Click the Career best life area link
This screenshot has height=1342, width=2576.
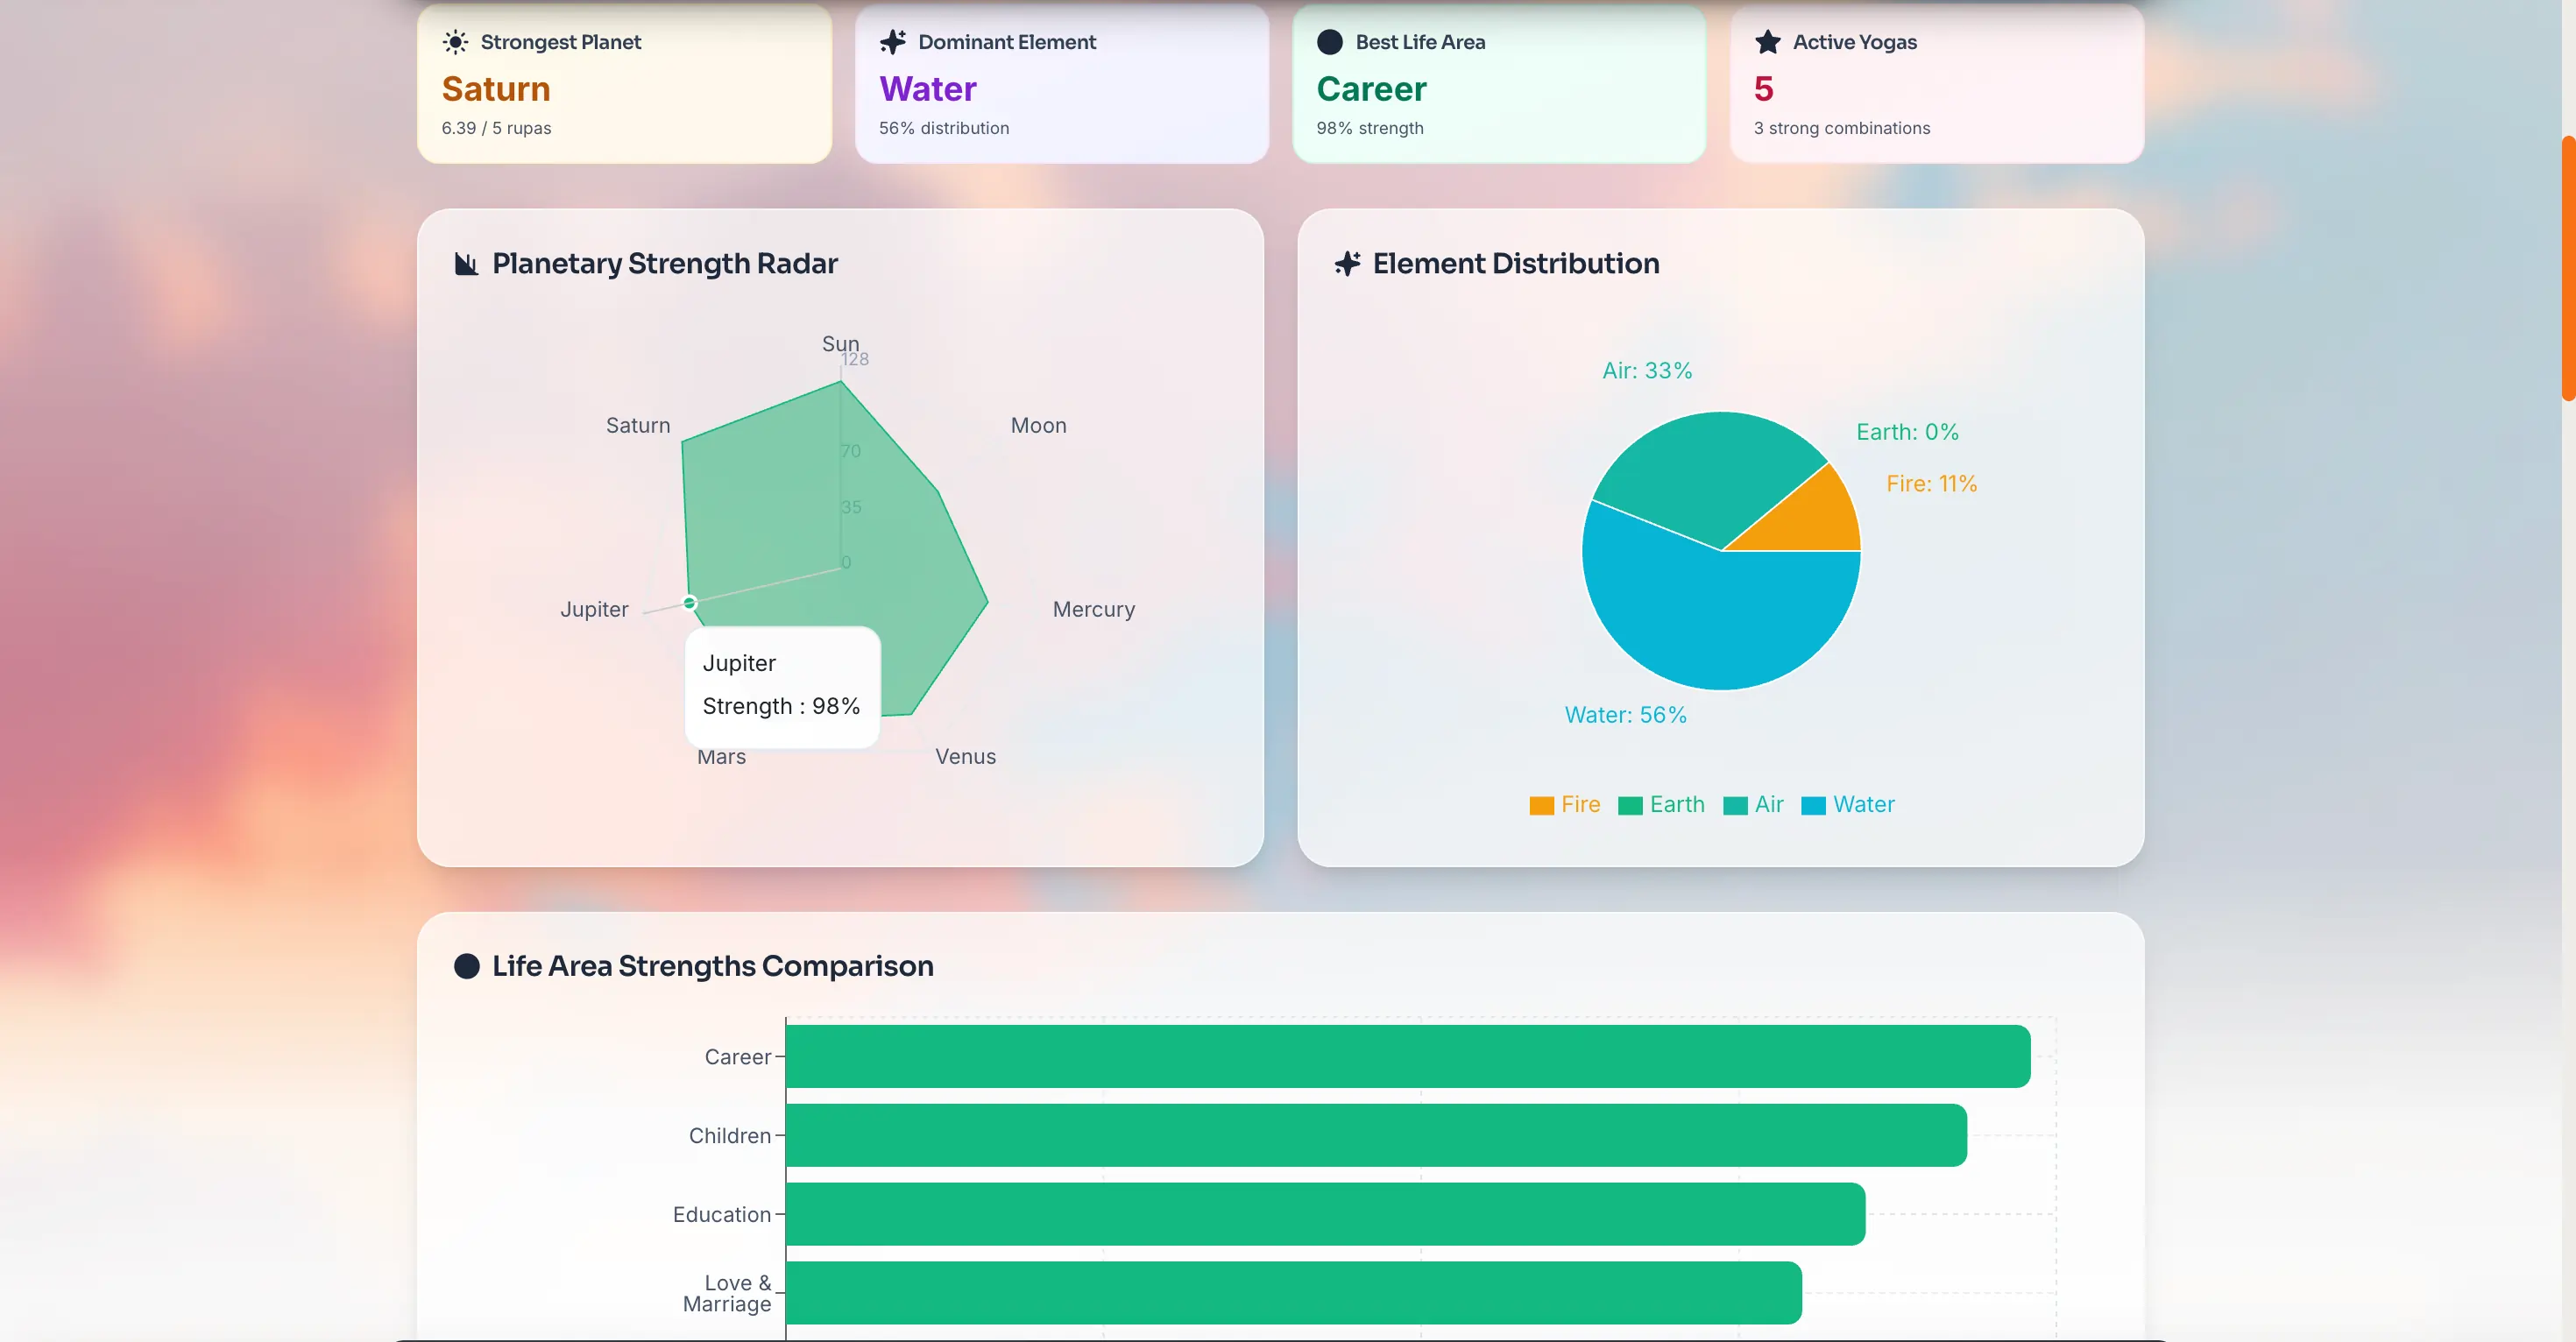[x=1371, y=89]
